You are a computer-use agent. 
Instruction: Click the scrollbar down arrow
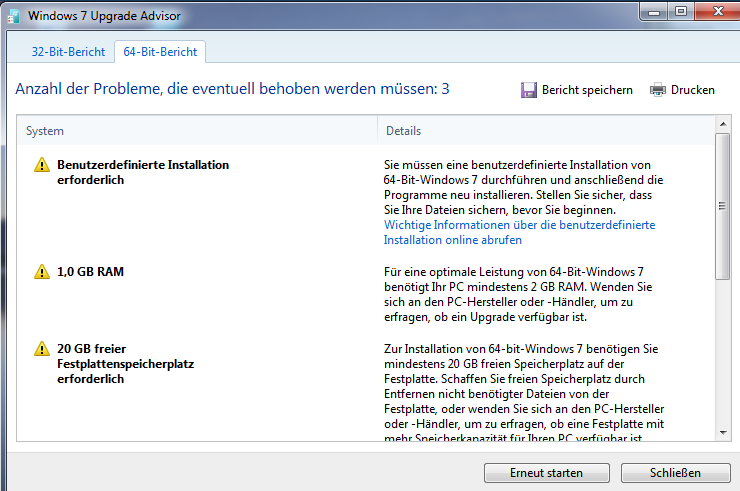(x=723, y=432)
